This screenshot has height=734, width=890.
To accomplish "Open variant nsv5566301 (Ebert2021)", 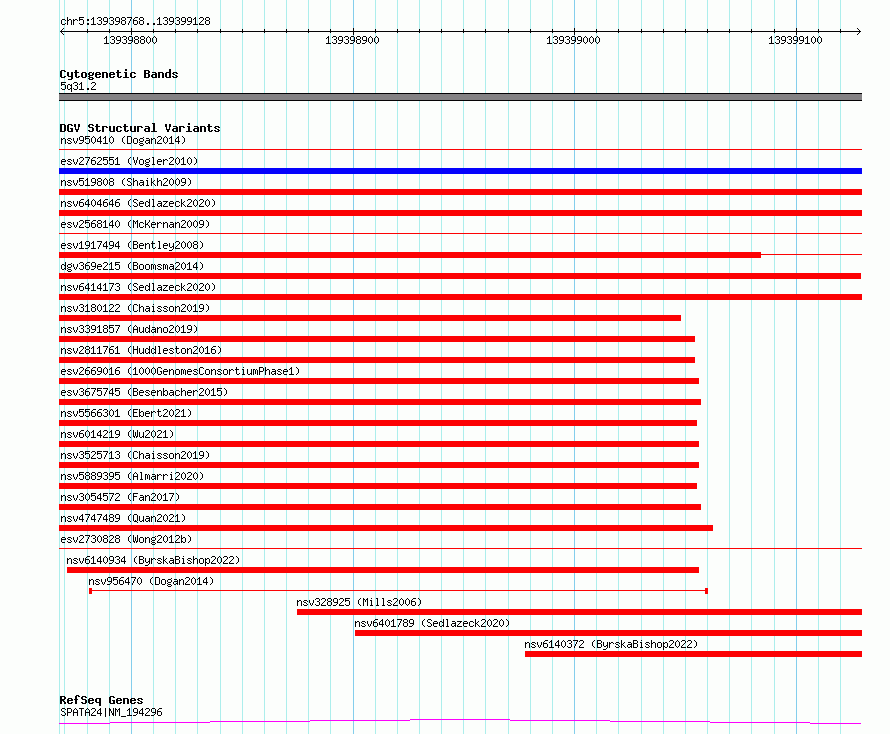I will (x=126, y=413).
